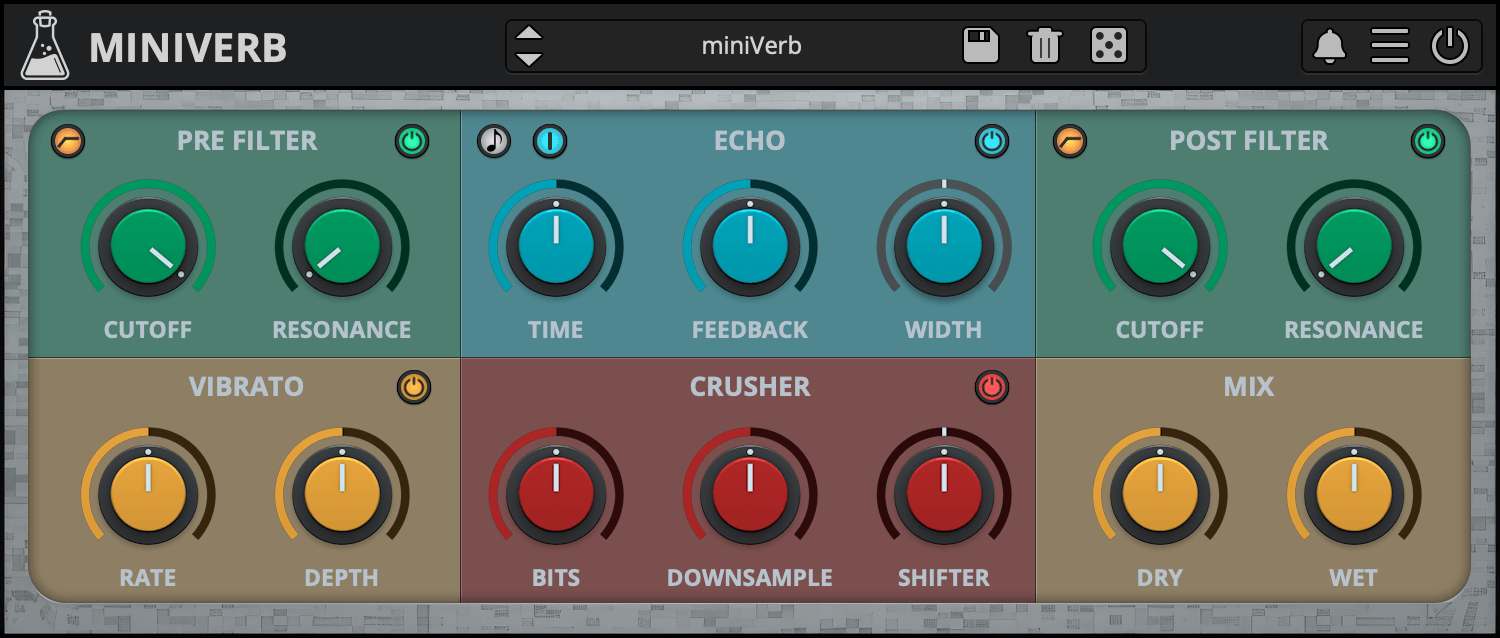Save the current preset with floppy icon
The height and width of the screenshot is (638, 1500).
(x=981, y=46)
